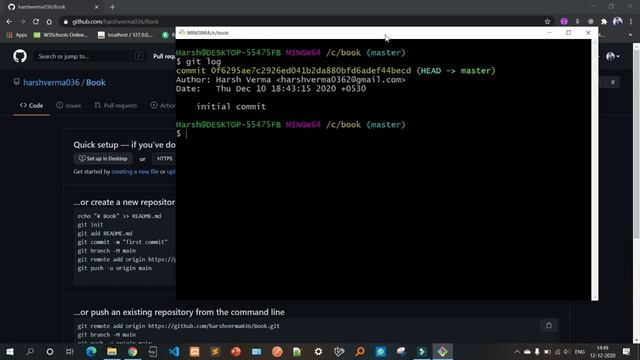Open Settings gear from taskbar
Viewport: 640px width, 360px height.
tap(318, 351)
